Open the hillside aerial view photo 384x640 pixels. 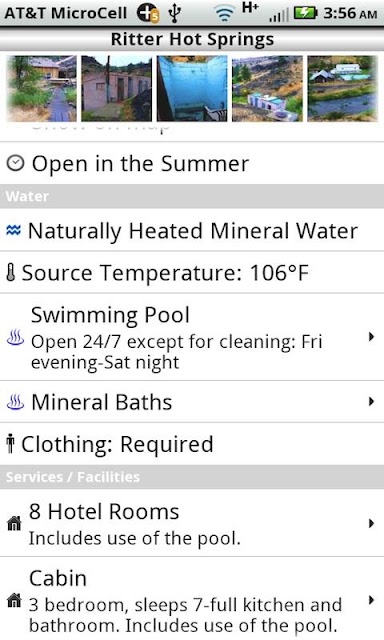(267, 89)
